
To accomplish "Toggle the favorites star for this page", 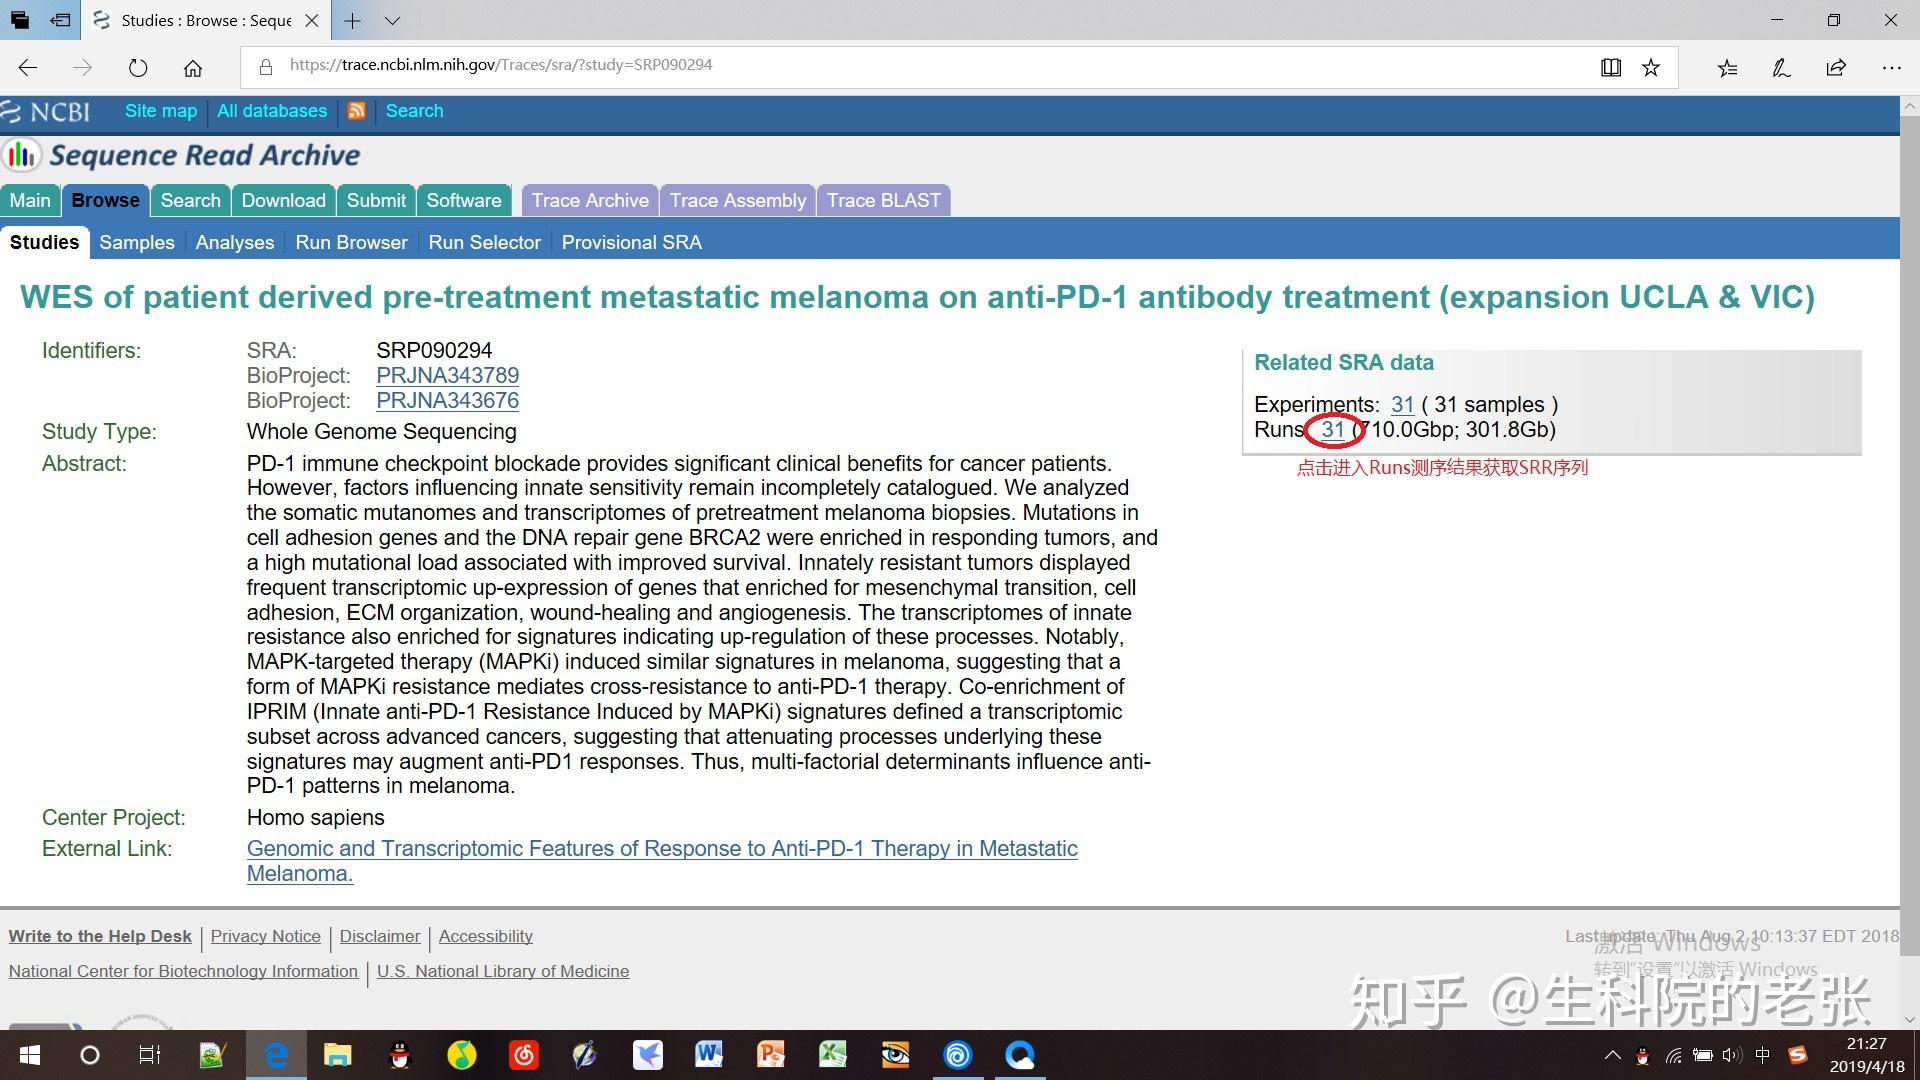I will tap(1652, 67).
